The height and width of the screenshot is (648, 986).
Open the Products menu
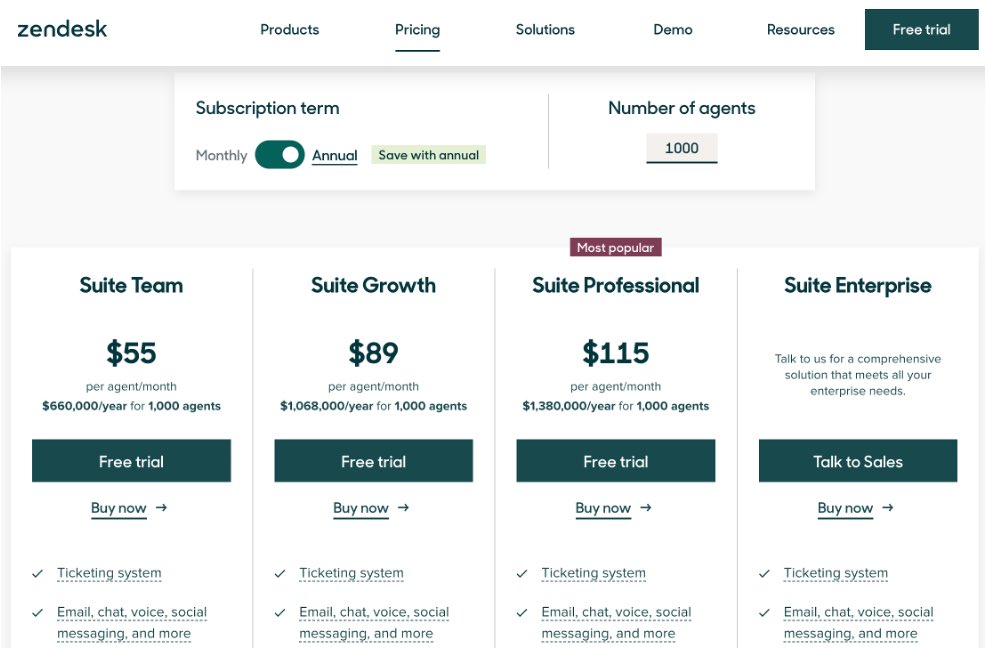click(289, 29)
